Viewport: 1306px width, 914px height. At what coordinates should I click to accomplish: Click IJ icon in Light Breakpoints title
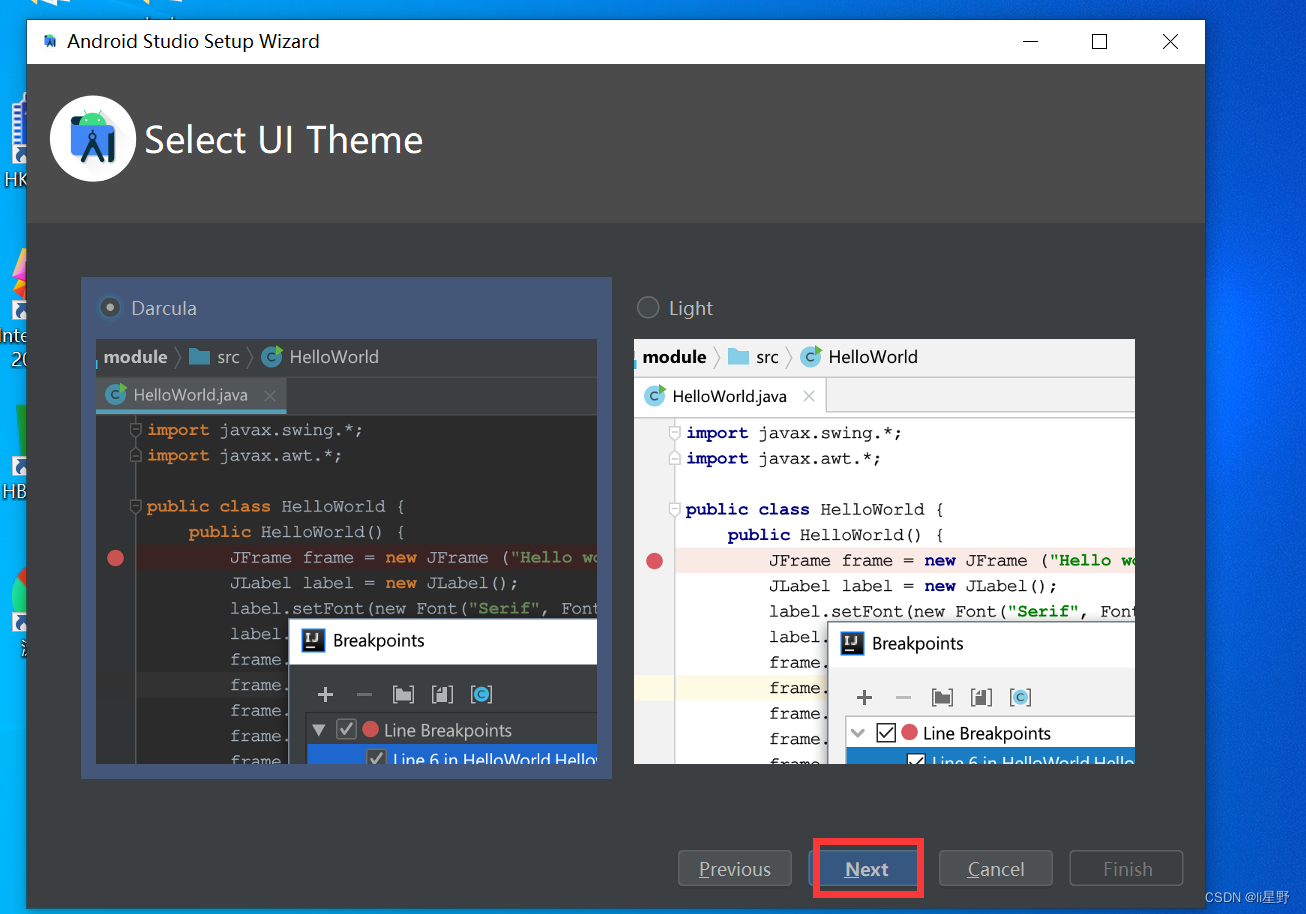tap(852, 643)
